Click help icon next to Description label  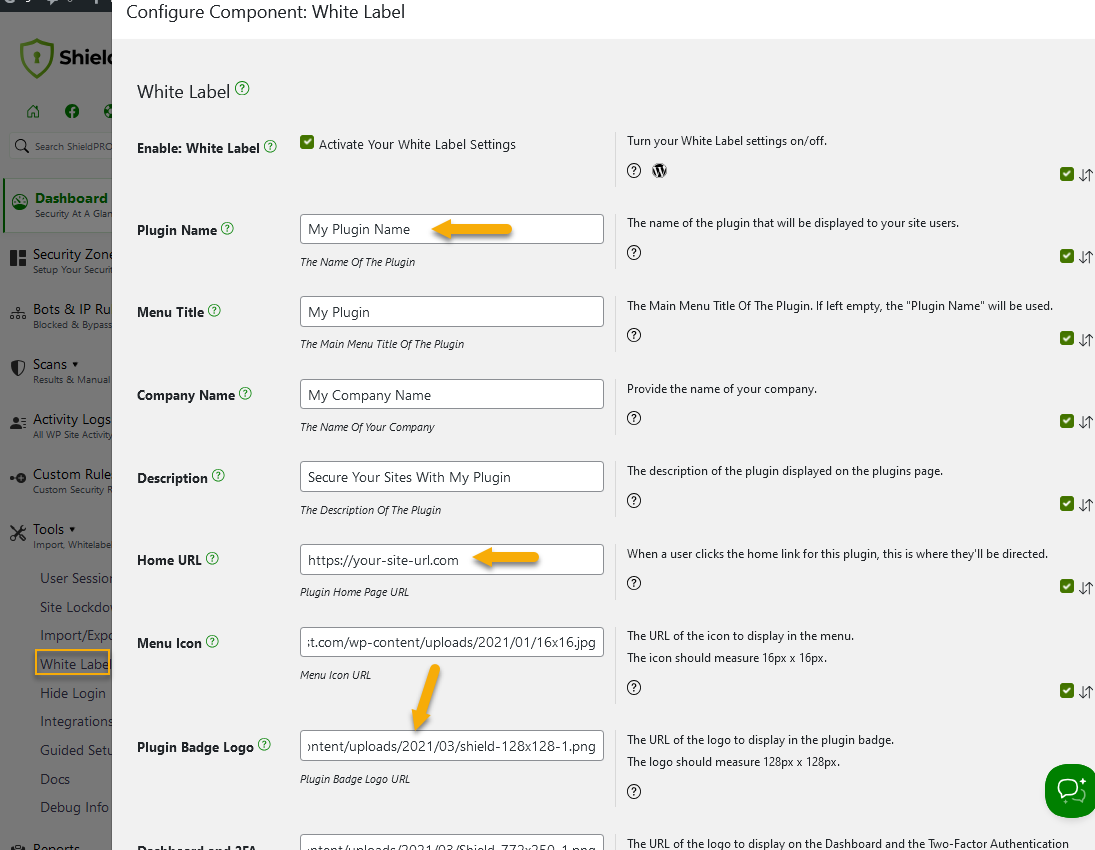[218, 476]
